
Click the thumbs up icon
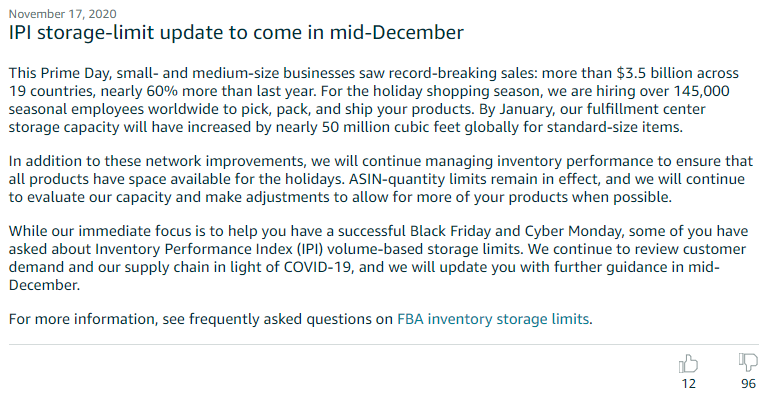pos(688,364)
